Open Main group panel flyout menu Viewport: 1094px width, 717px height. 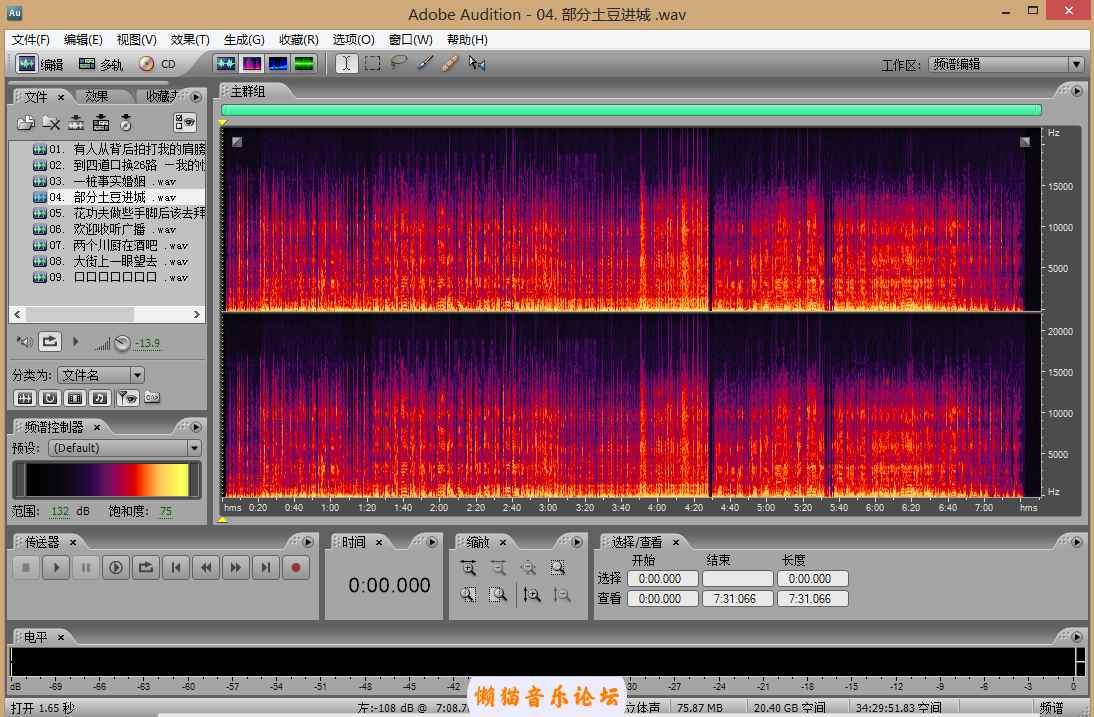(1077, 91)
